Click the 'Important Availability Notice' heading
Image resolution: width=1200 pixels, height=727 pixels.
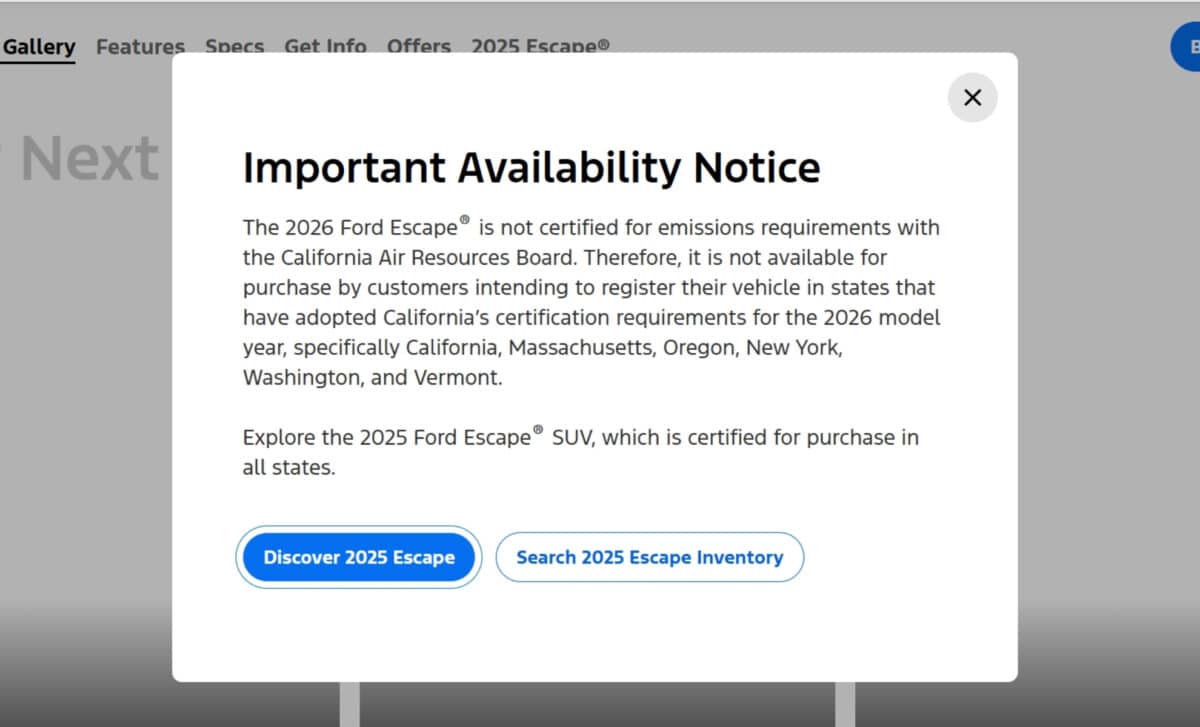click(x=531, y=167)
